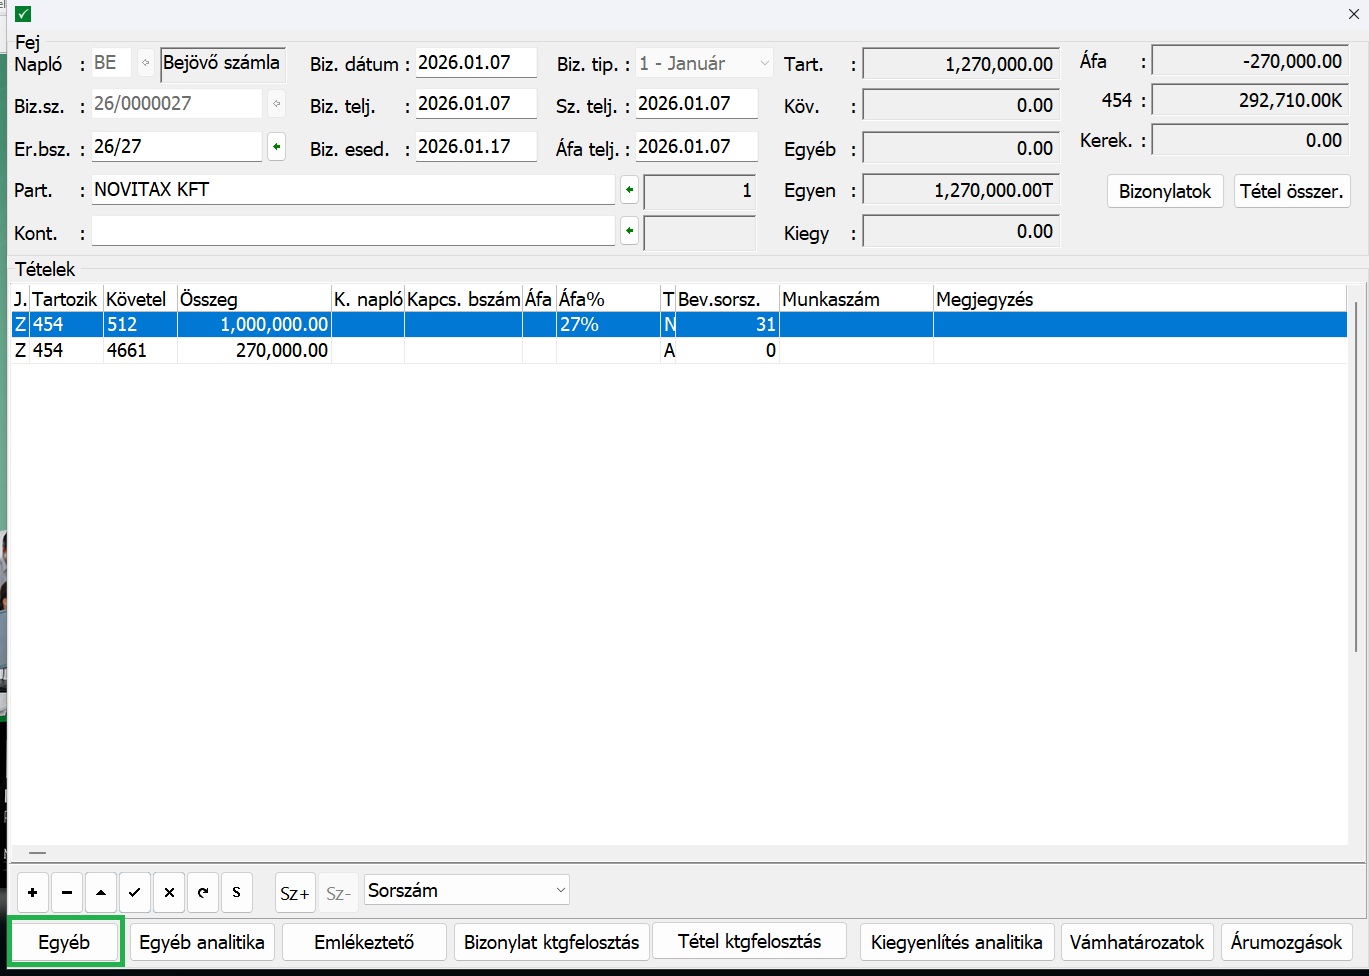
Task: Open the Egyéb analitika tab
Action: [x=202, y=942]
